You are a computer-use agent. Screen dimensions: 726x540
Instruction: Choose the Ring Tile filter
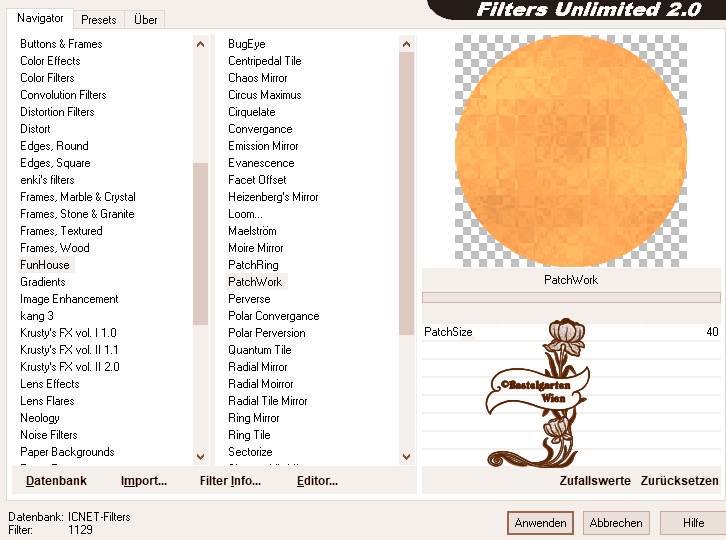click(249, 435)
